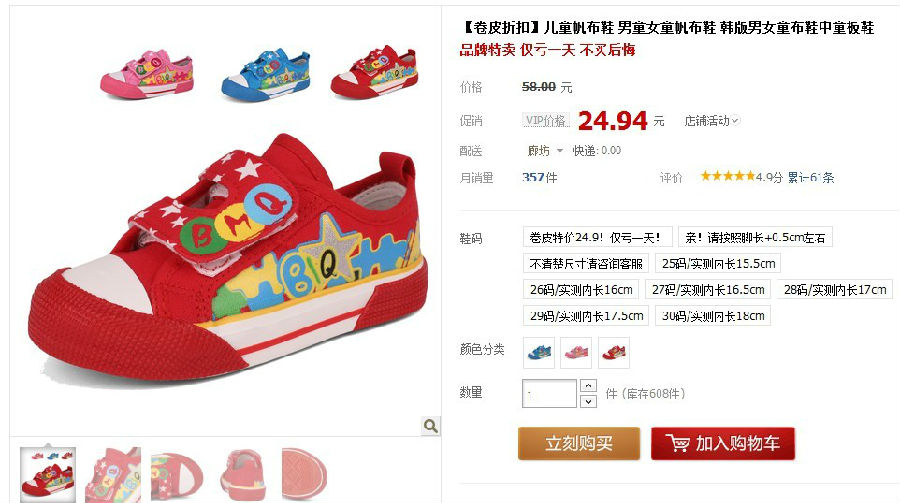This screenshot has width=900, height=503.
Task: Increase quantity with the up arrow
Action: 588,385
